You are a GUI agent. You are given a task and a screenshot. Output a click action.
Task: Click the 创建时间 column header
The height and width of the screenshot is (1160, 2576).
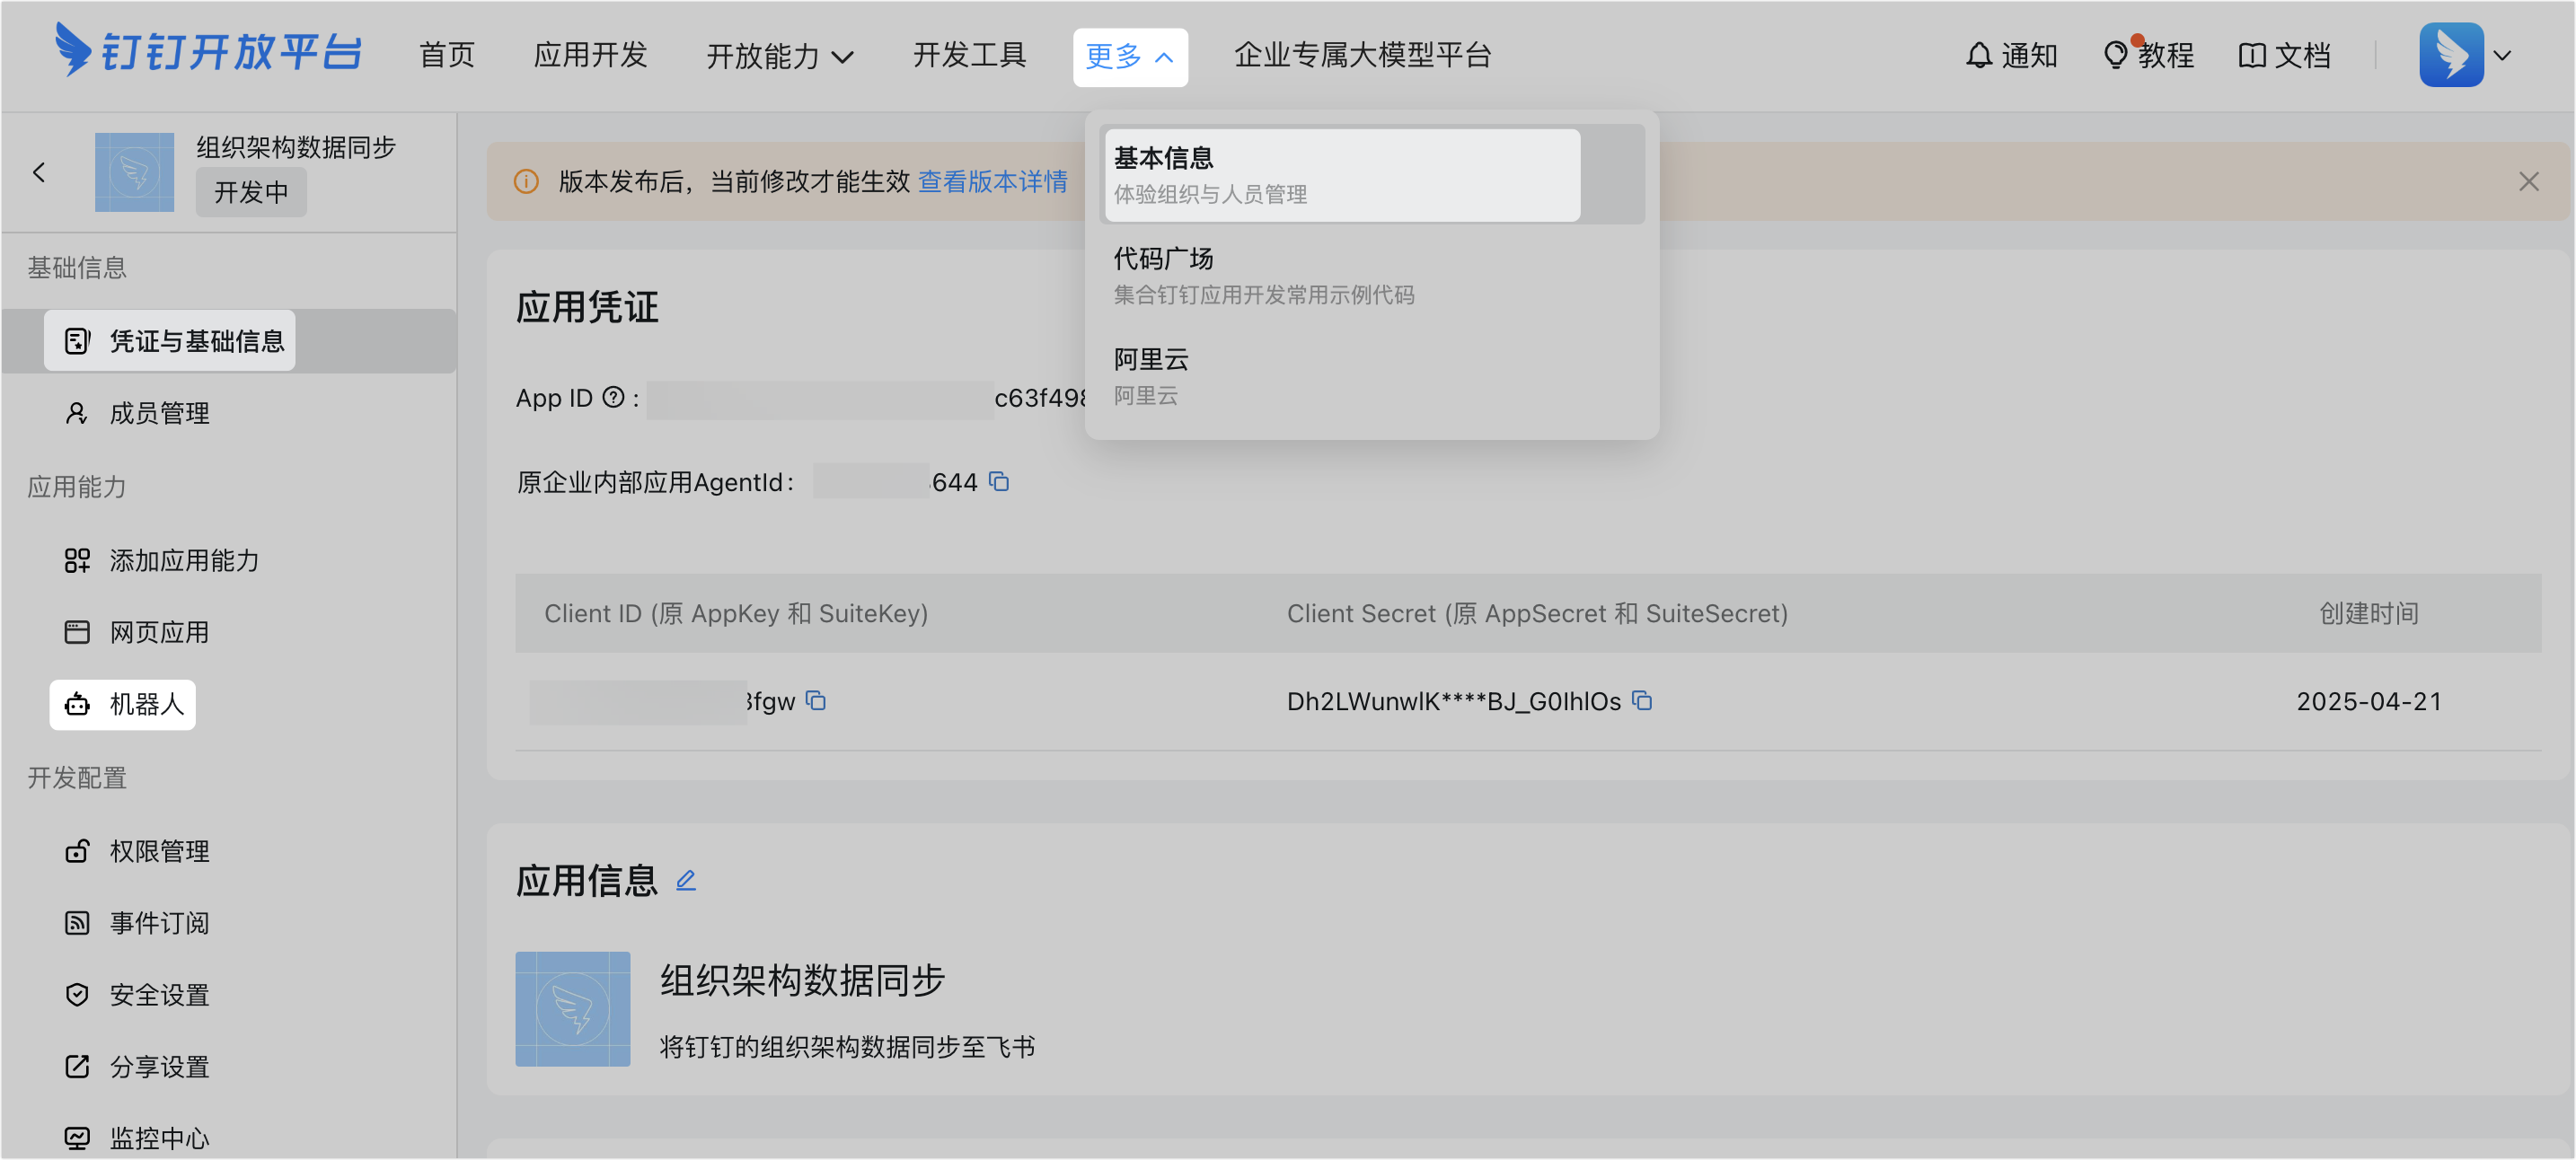click(2369, 613)
